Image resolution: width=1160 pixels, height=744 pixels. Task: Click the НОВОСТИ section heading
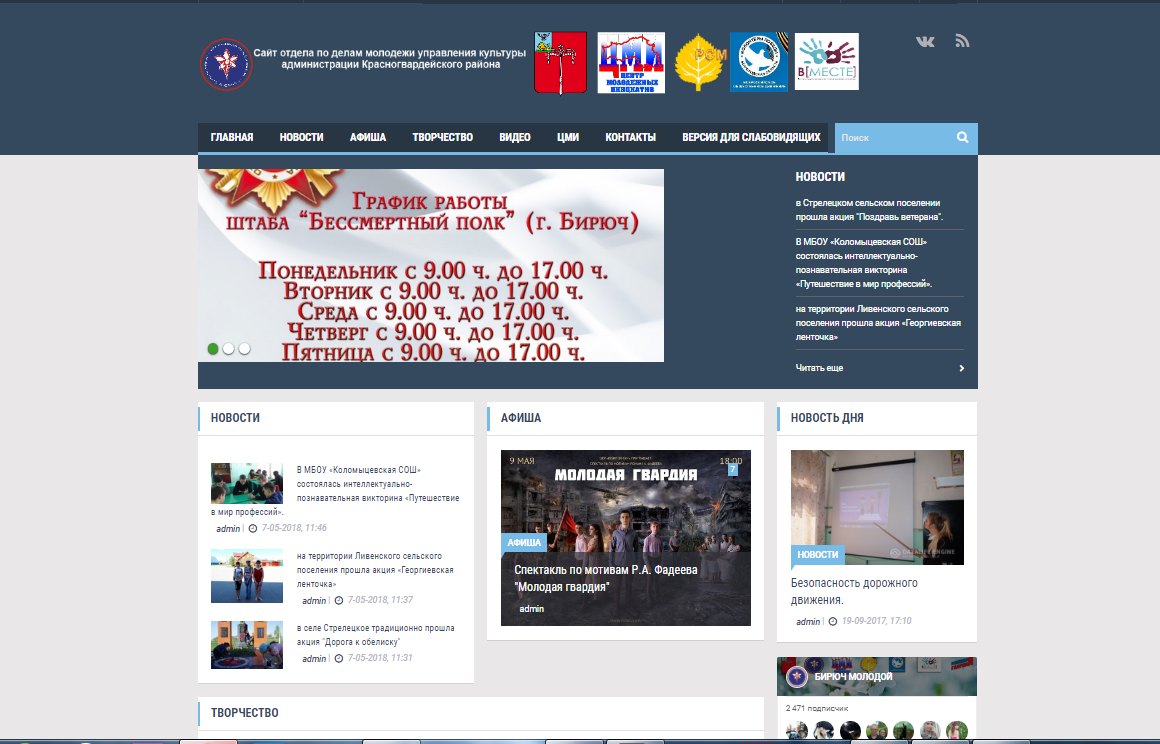235,418
